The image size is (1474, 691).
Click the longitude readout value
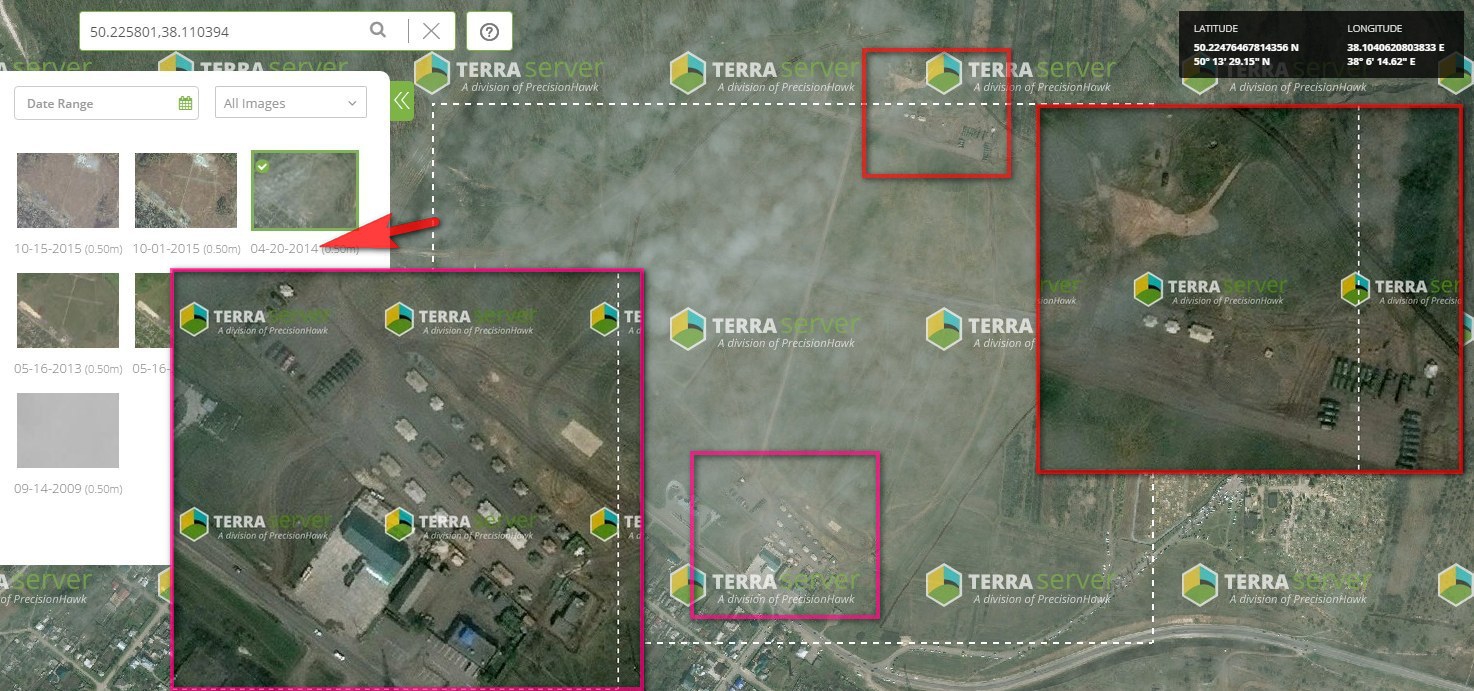tap(1395, 47)
